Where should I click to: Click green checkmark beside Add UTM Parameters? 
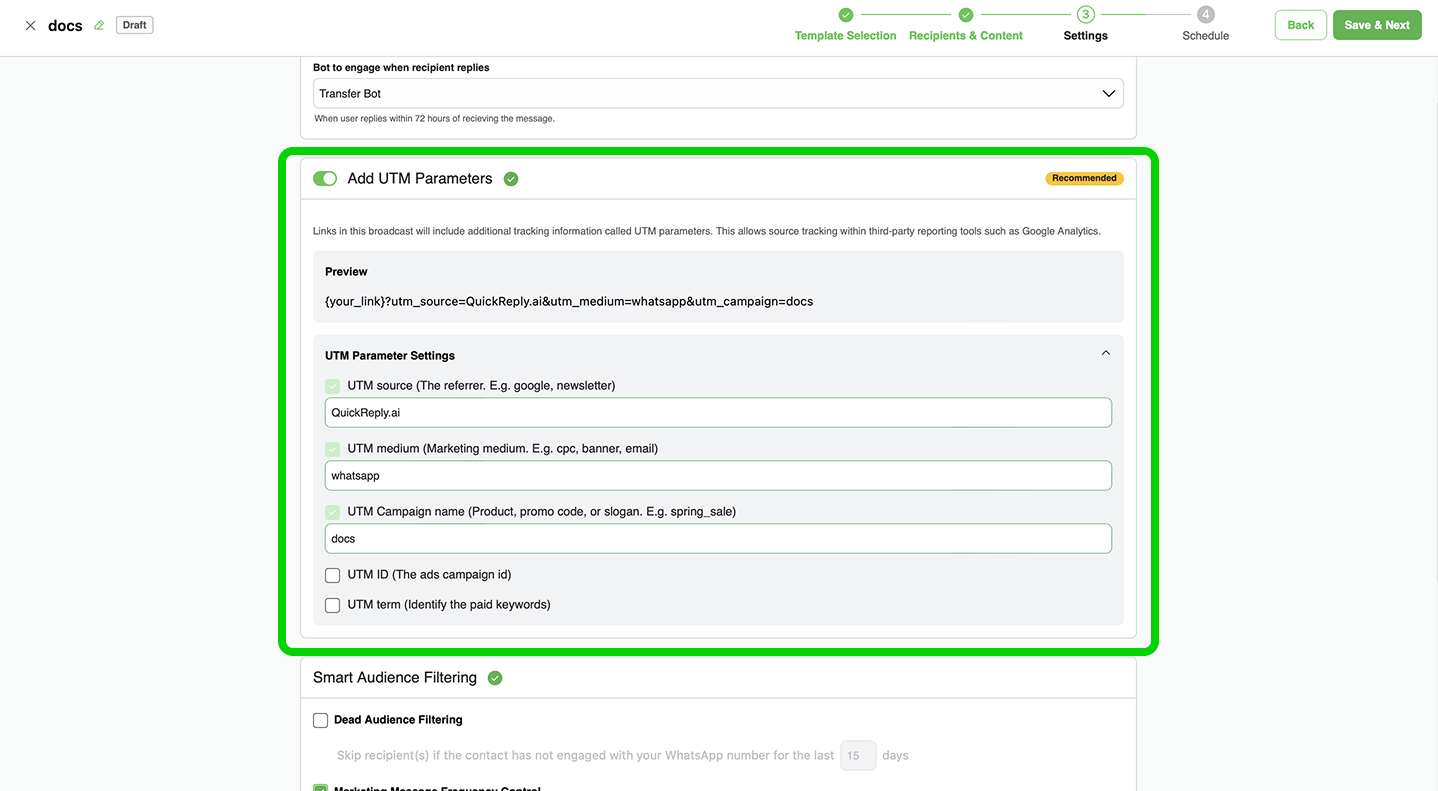[x=511, y=179]
